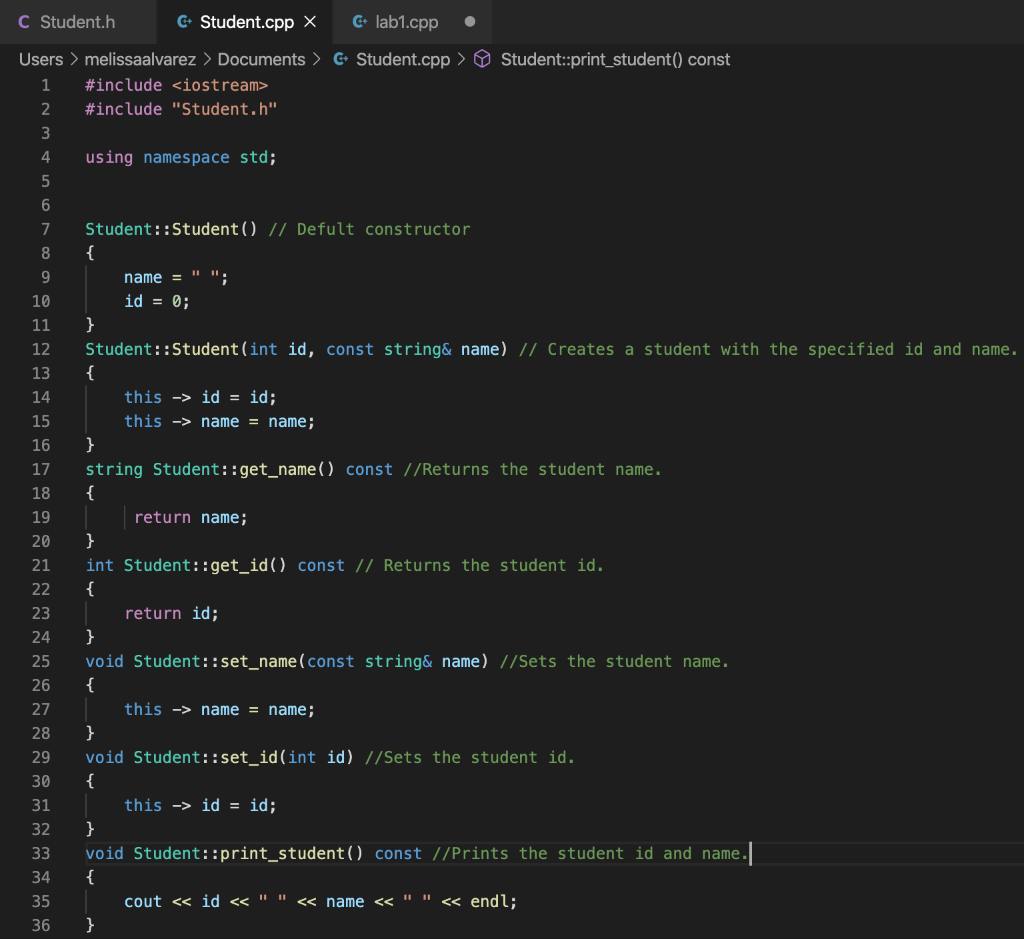Click on using namespace std; line
This screenshot has height=939, width=1024.
[181, 157]
